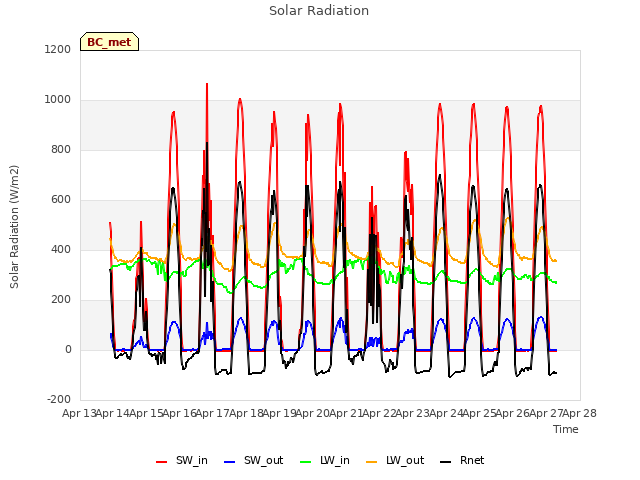The width and height of the screenshot is (640, 480).
Task: Click the Apr 20 x-axis label
Action: coord(313,413)
